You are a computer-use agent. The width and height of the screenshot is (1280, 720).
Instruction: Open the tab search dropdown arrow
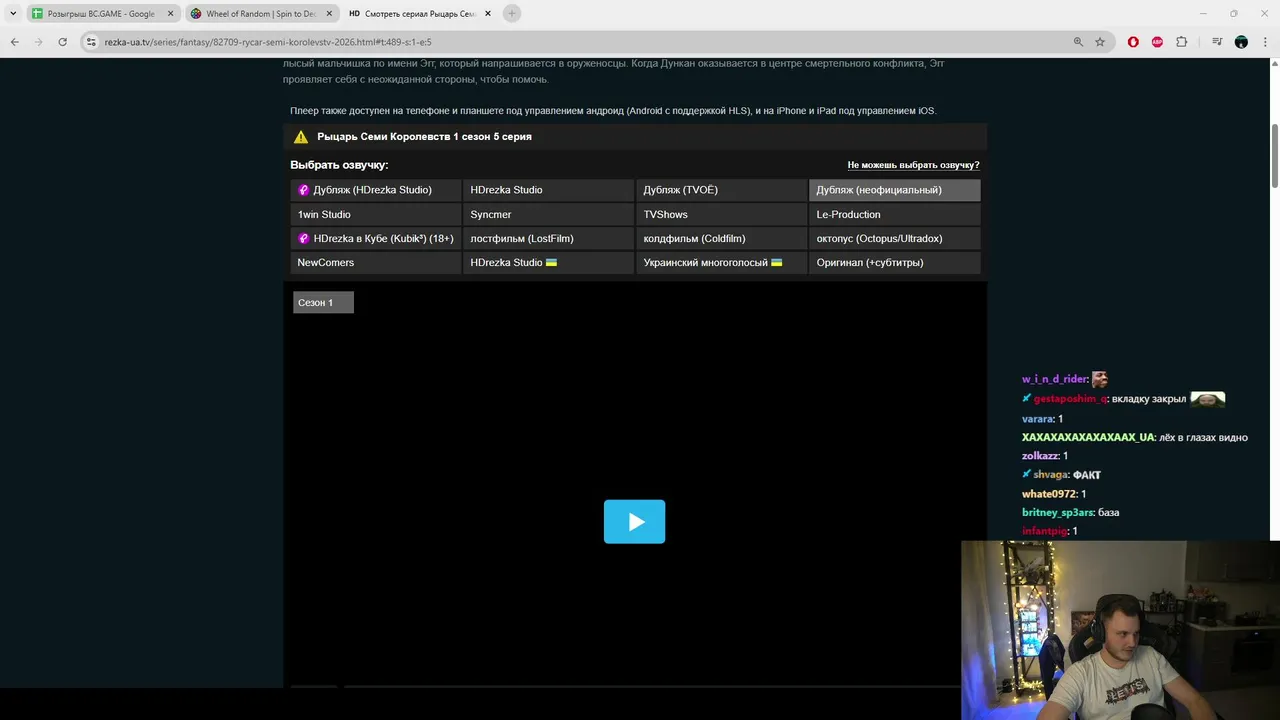coord(13,14)
